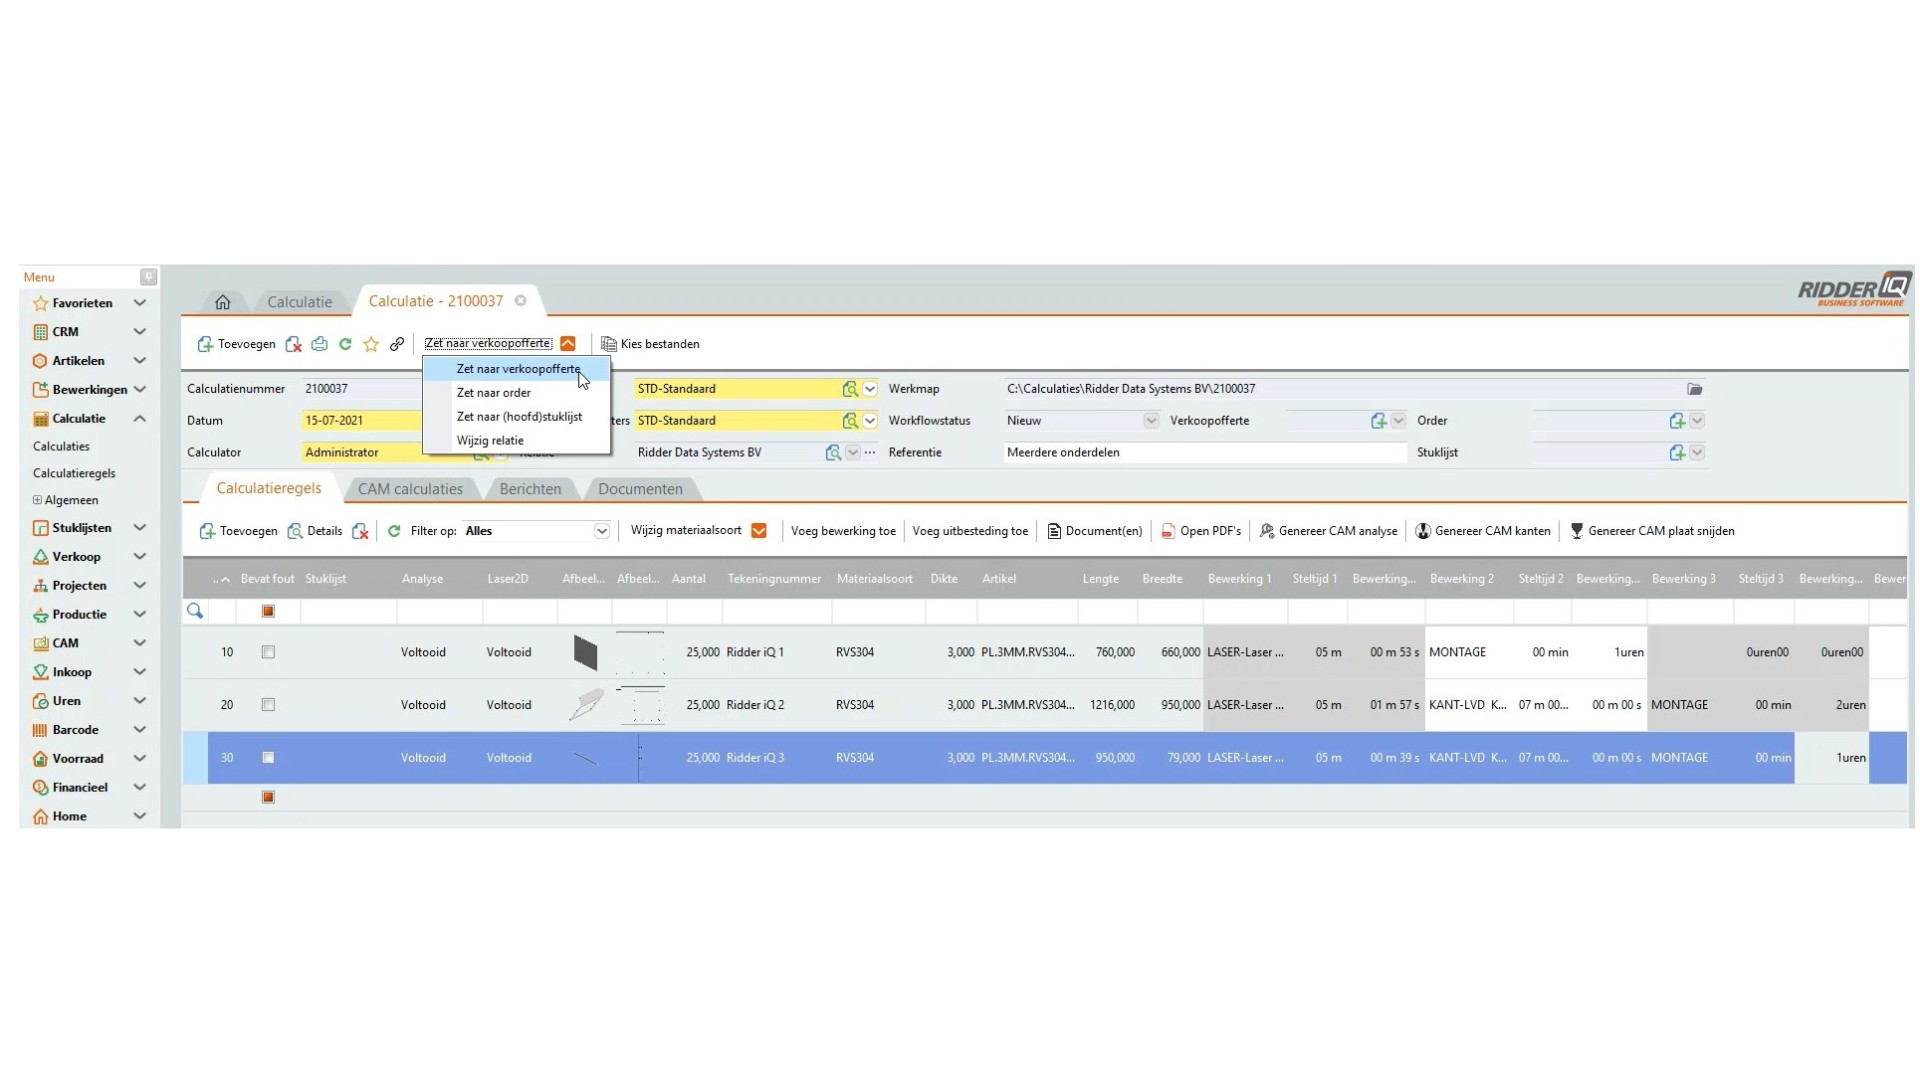
Task: Open the Berichten tab
Action: [530, 489]
